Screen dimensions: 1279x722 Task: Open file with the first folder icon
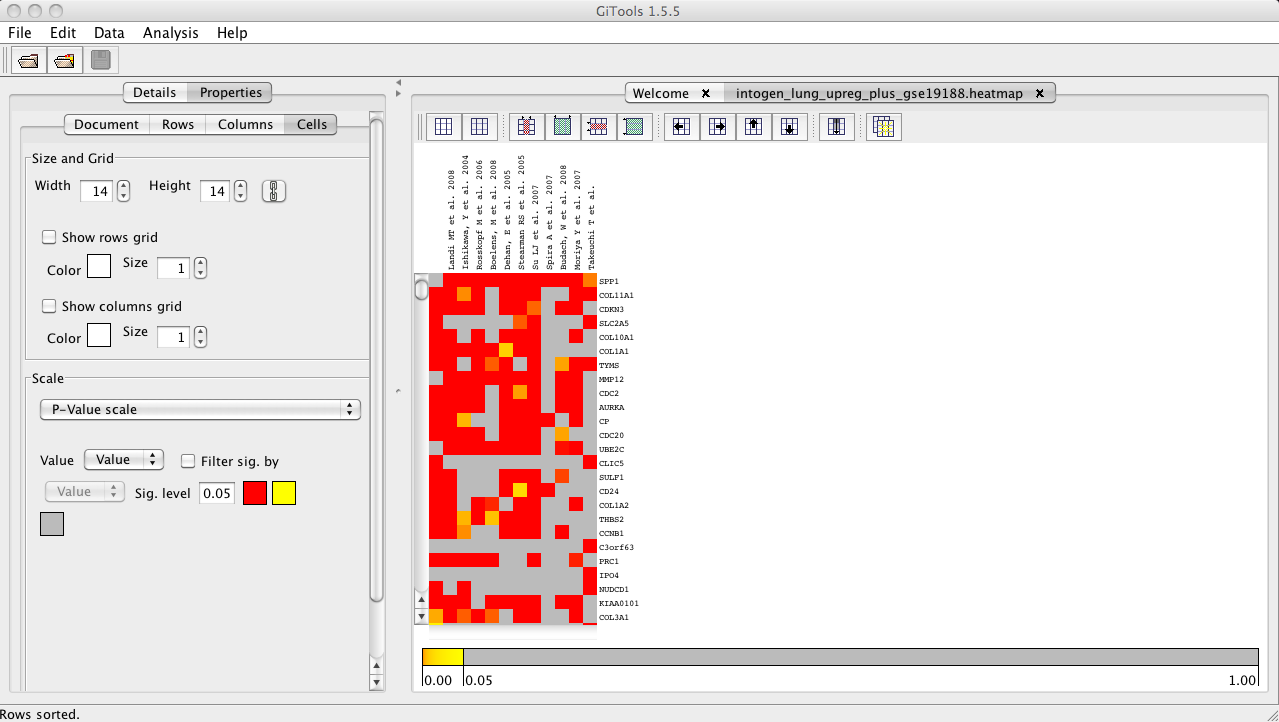[28, 60]
